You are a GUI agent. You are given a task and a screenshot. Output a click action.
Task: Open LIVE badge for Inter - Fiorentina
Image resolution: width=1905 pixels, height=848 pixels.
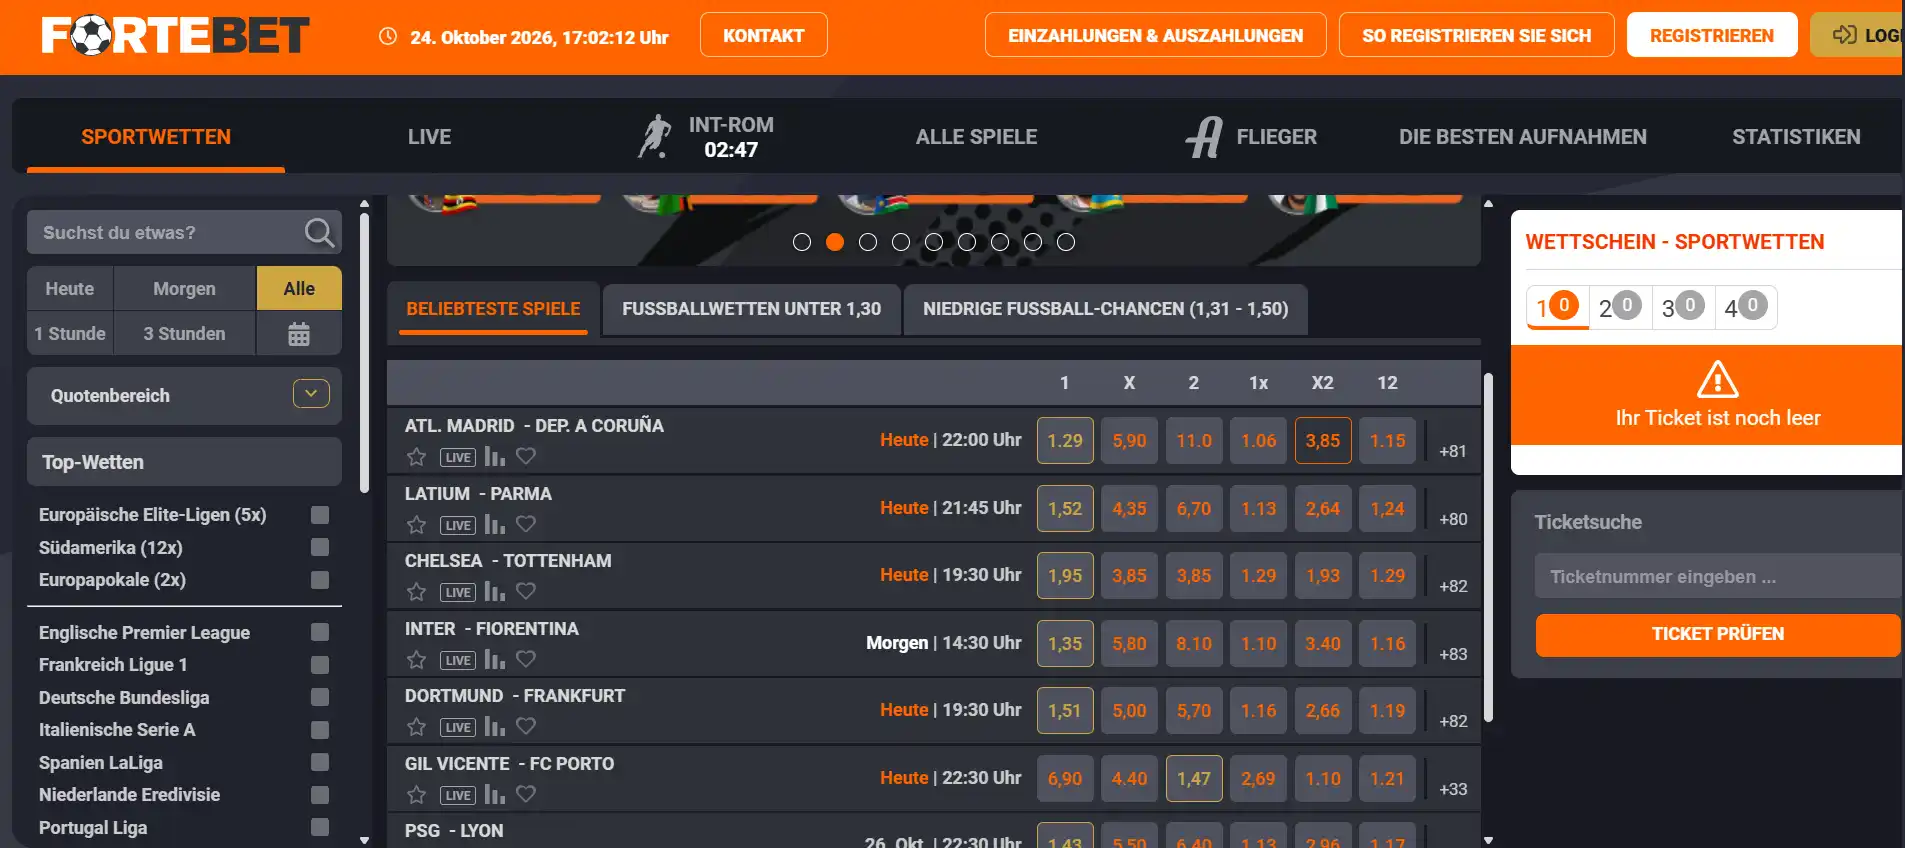pyautogui.click(x=458, y=660)
